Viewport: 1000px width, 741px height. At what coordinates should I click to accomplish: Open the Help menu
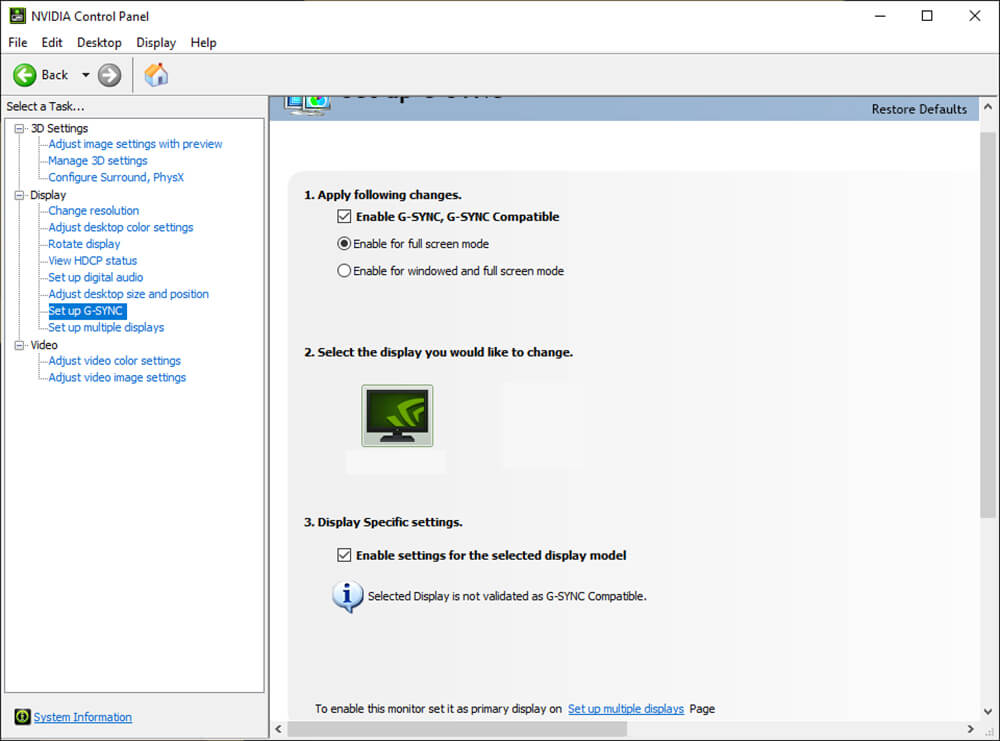pos(203,43)
